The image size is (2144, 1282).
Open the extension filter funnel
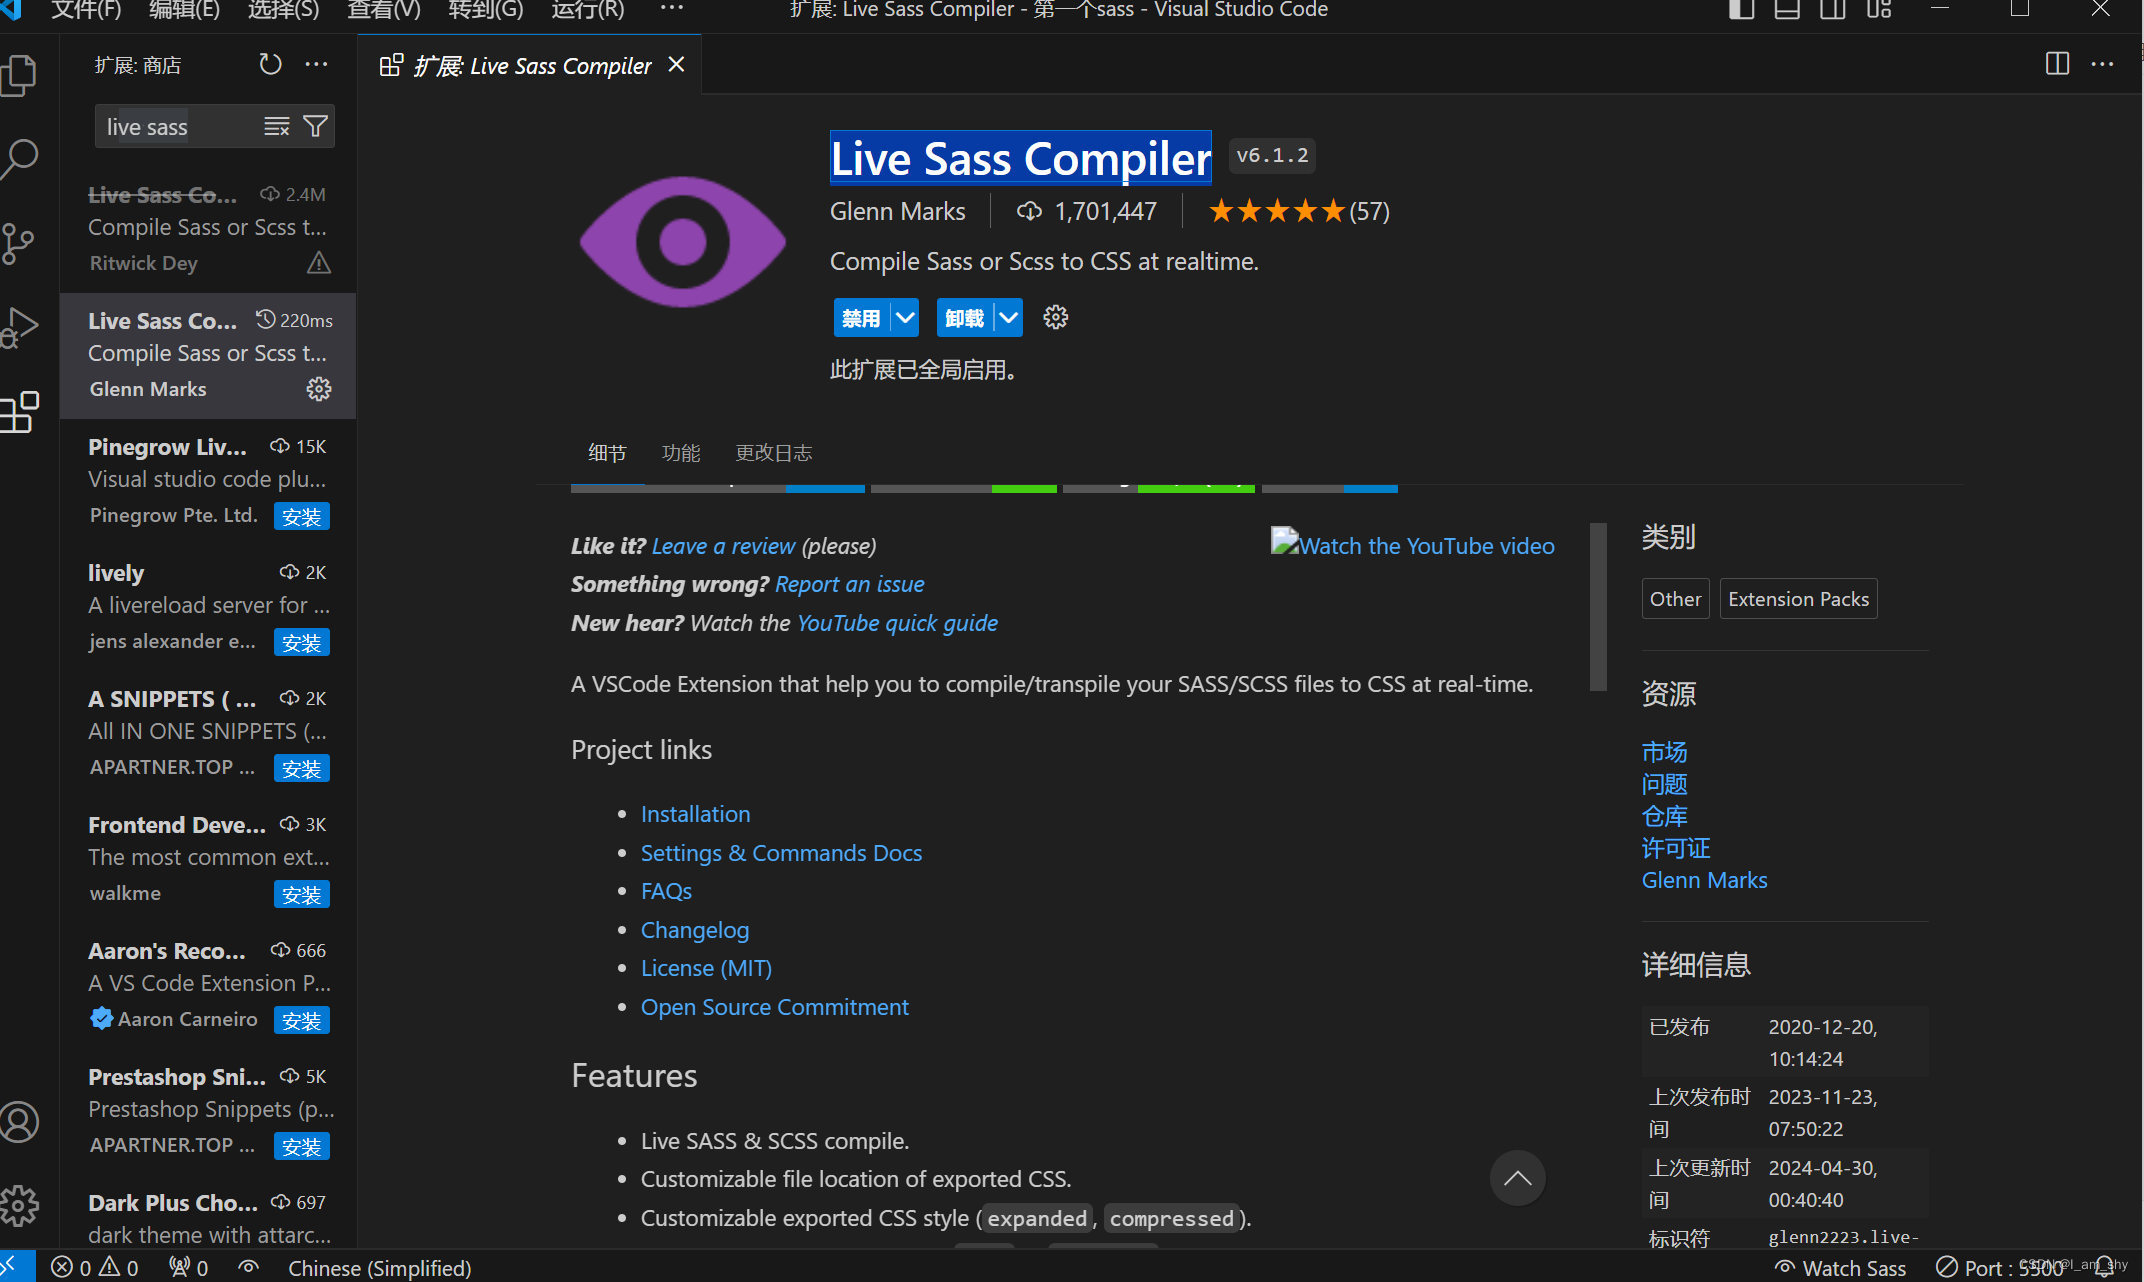[x=315, y=127]
